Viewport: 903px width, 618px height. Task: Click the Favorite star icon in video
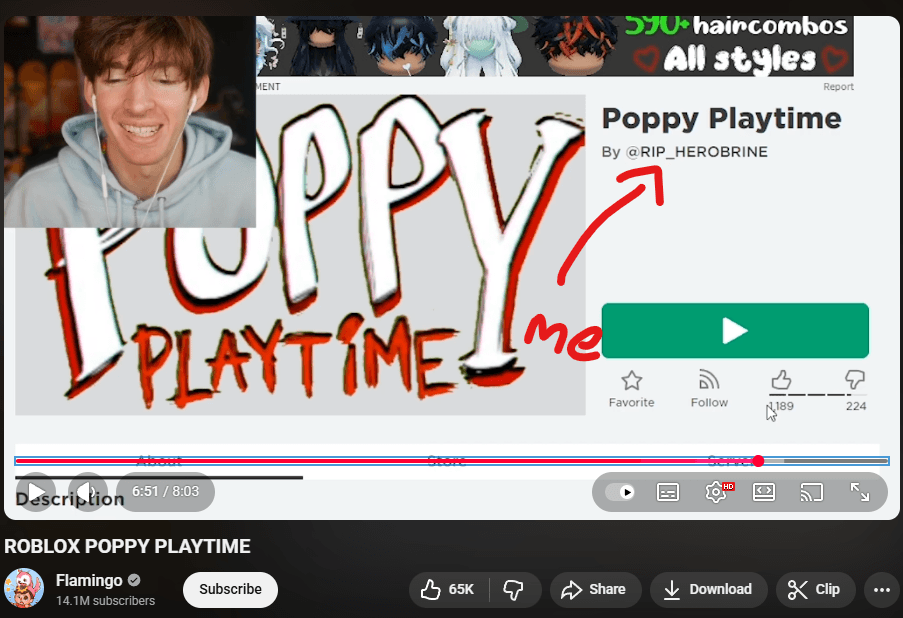point(632,381)
